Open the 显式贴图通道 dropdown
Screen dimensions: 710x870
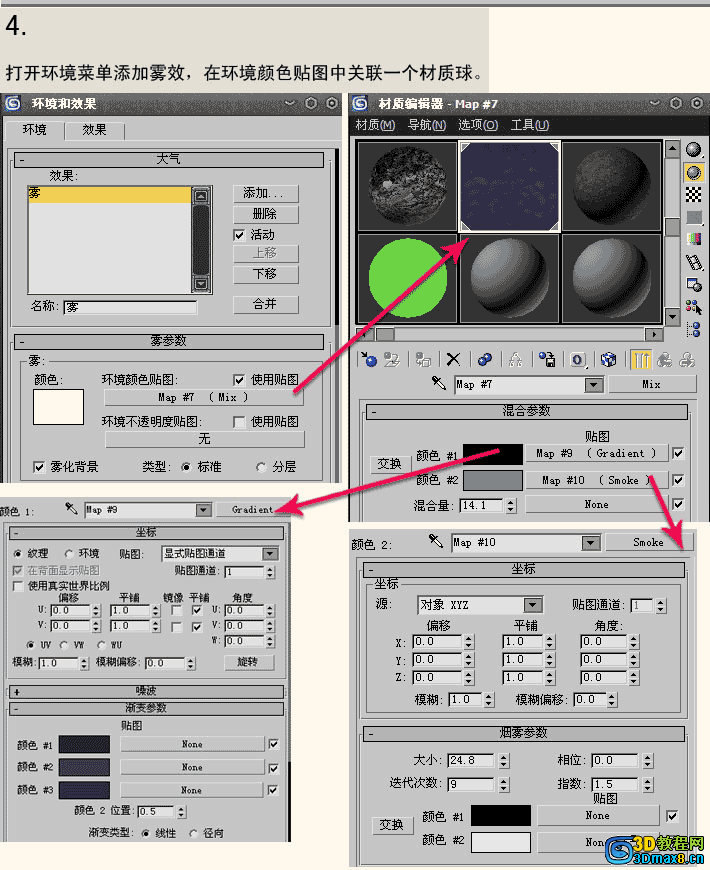pyautogui.click(x=270, y=554)
